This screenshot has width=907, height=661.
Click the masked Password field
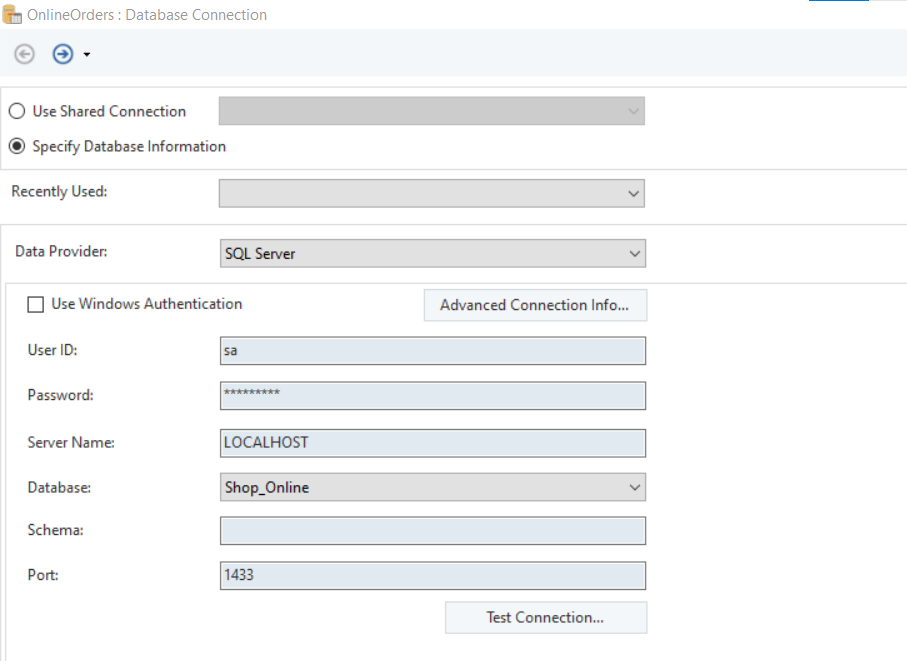pyautogui.click(x=432, y=395)
